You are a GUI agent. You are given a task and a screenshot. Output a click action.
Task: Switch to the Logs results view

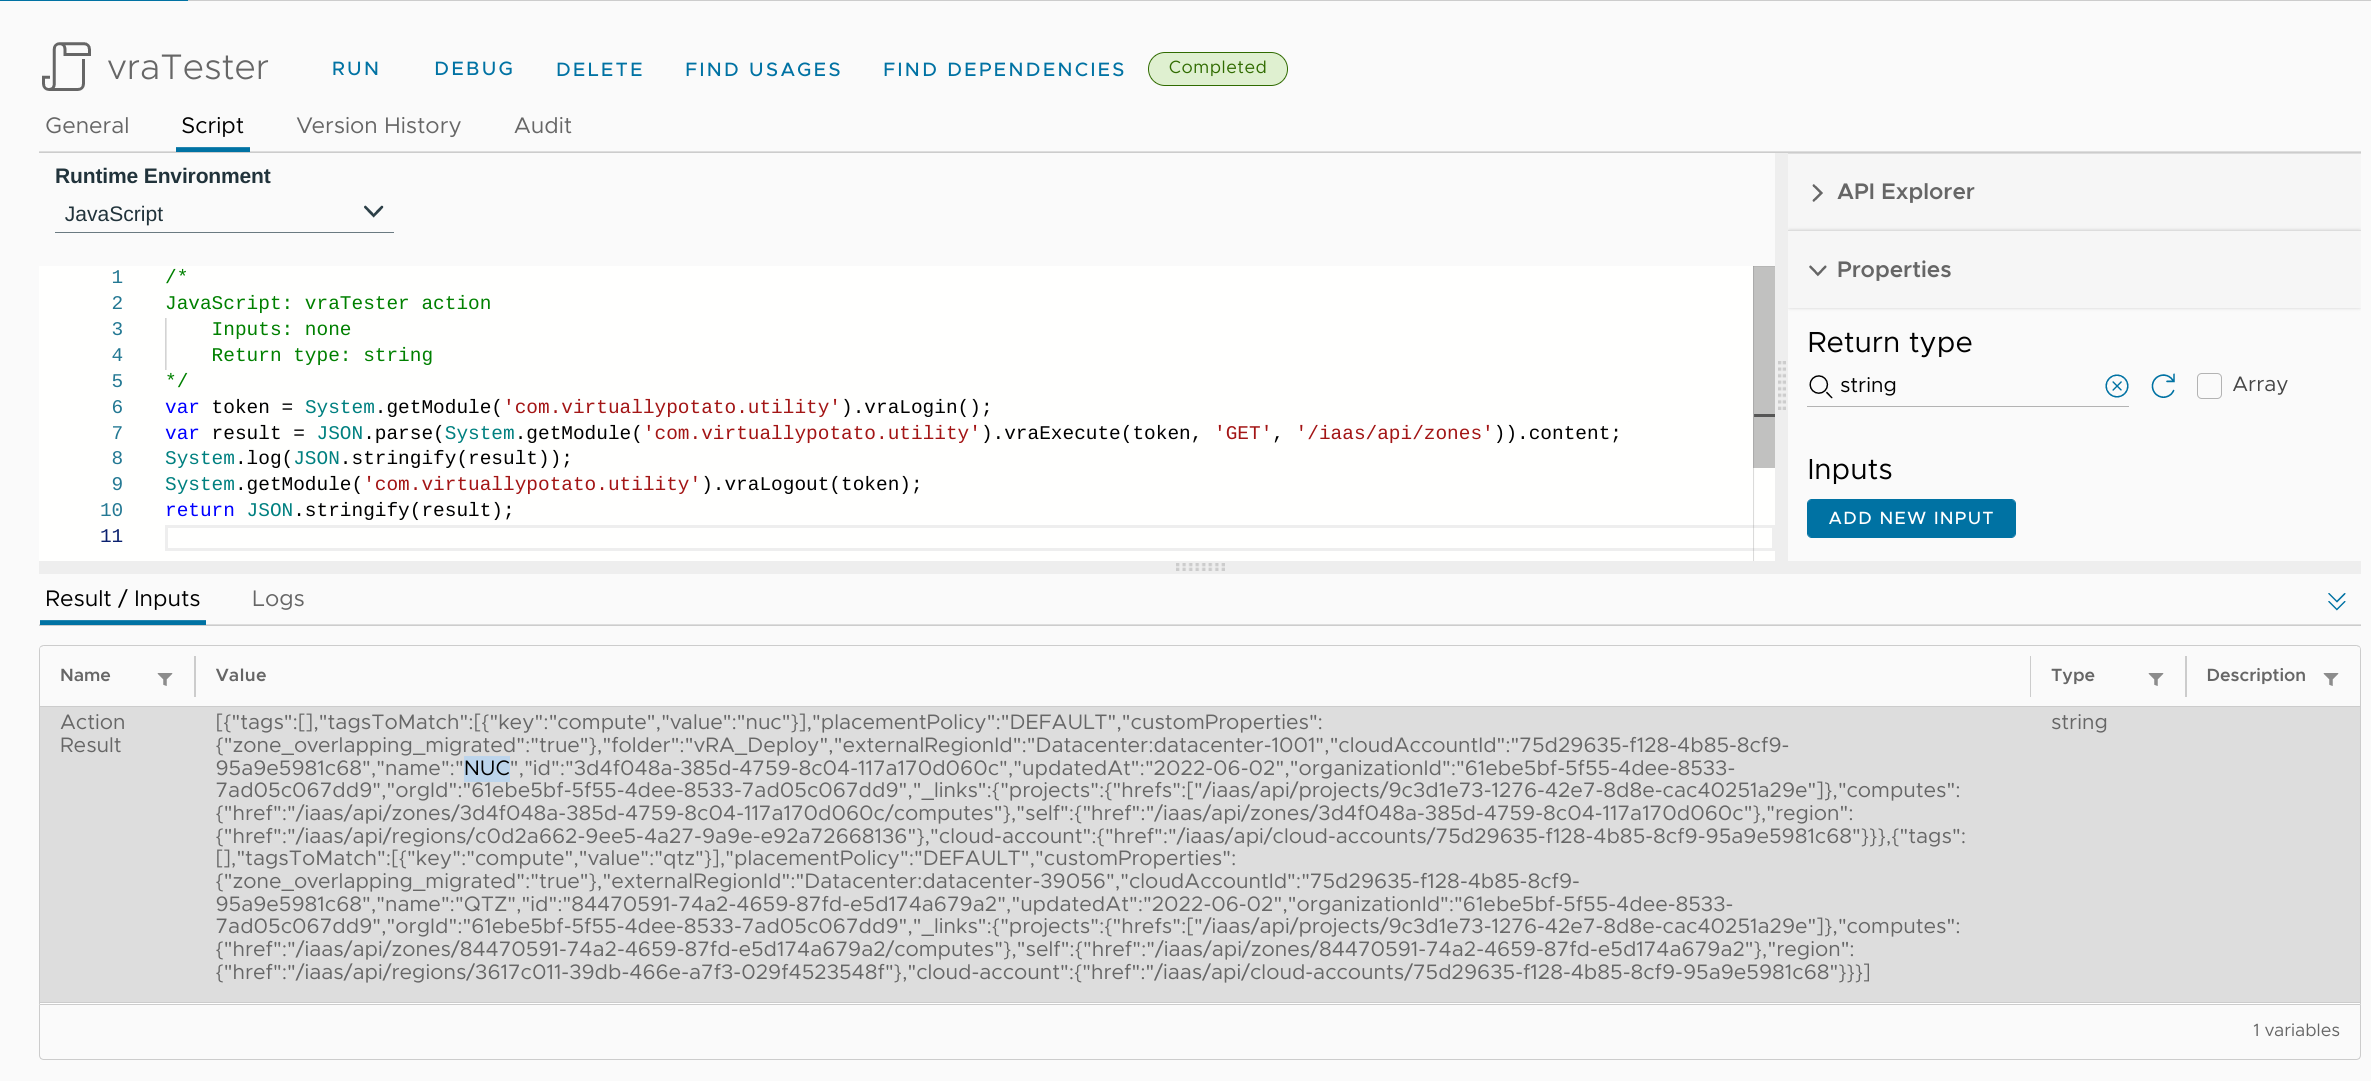(277, 599)
